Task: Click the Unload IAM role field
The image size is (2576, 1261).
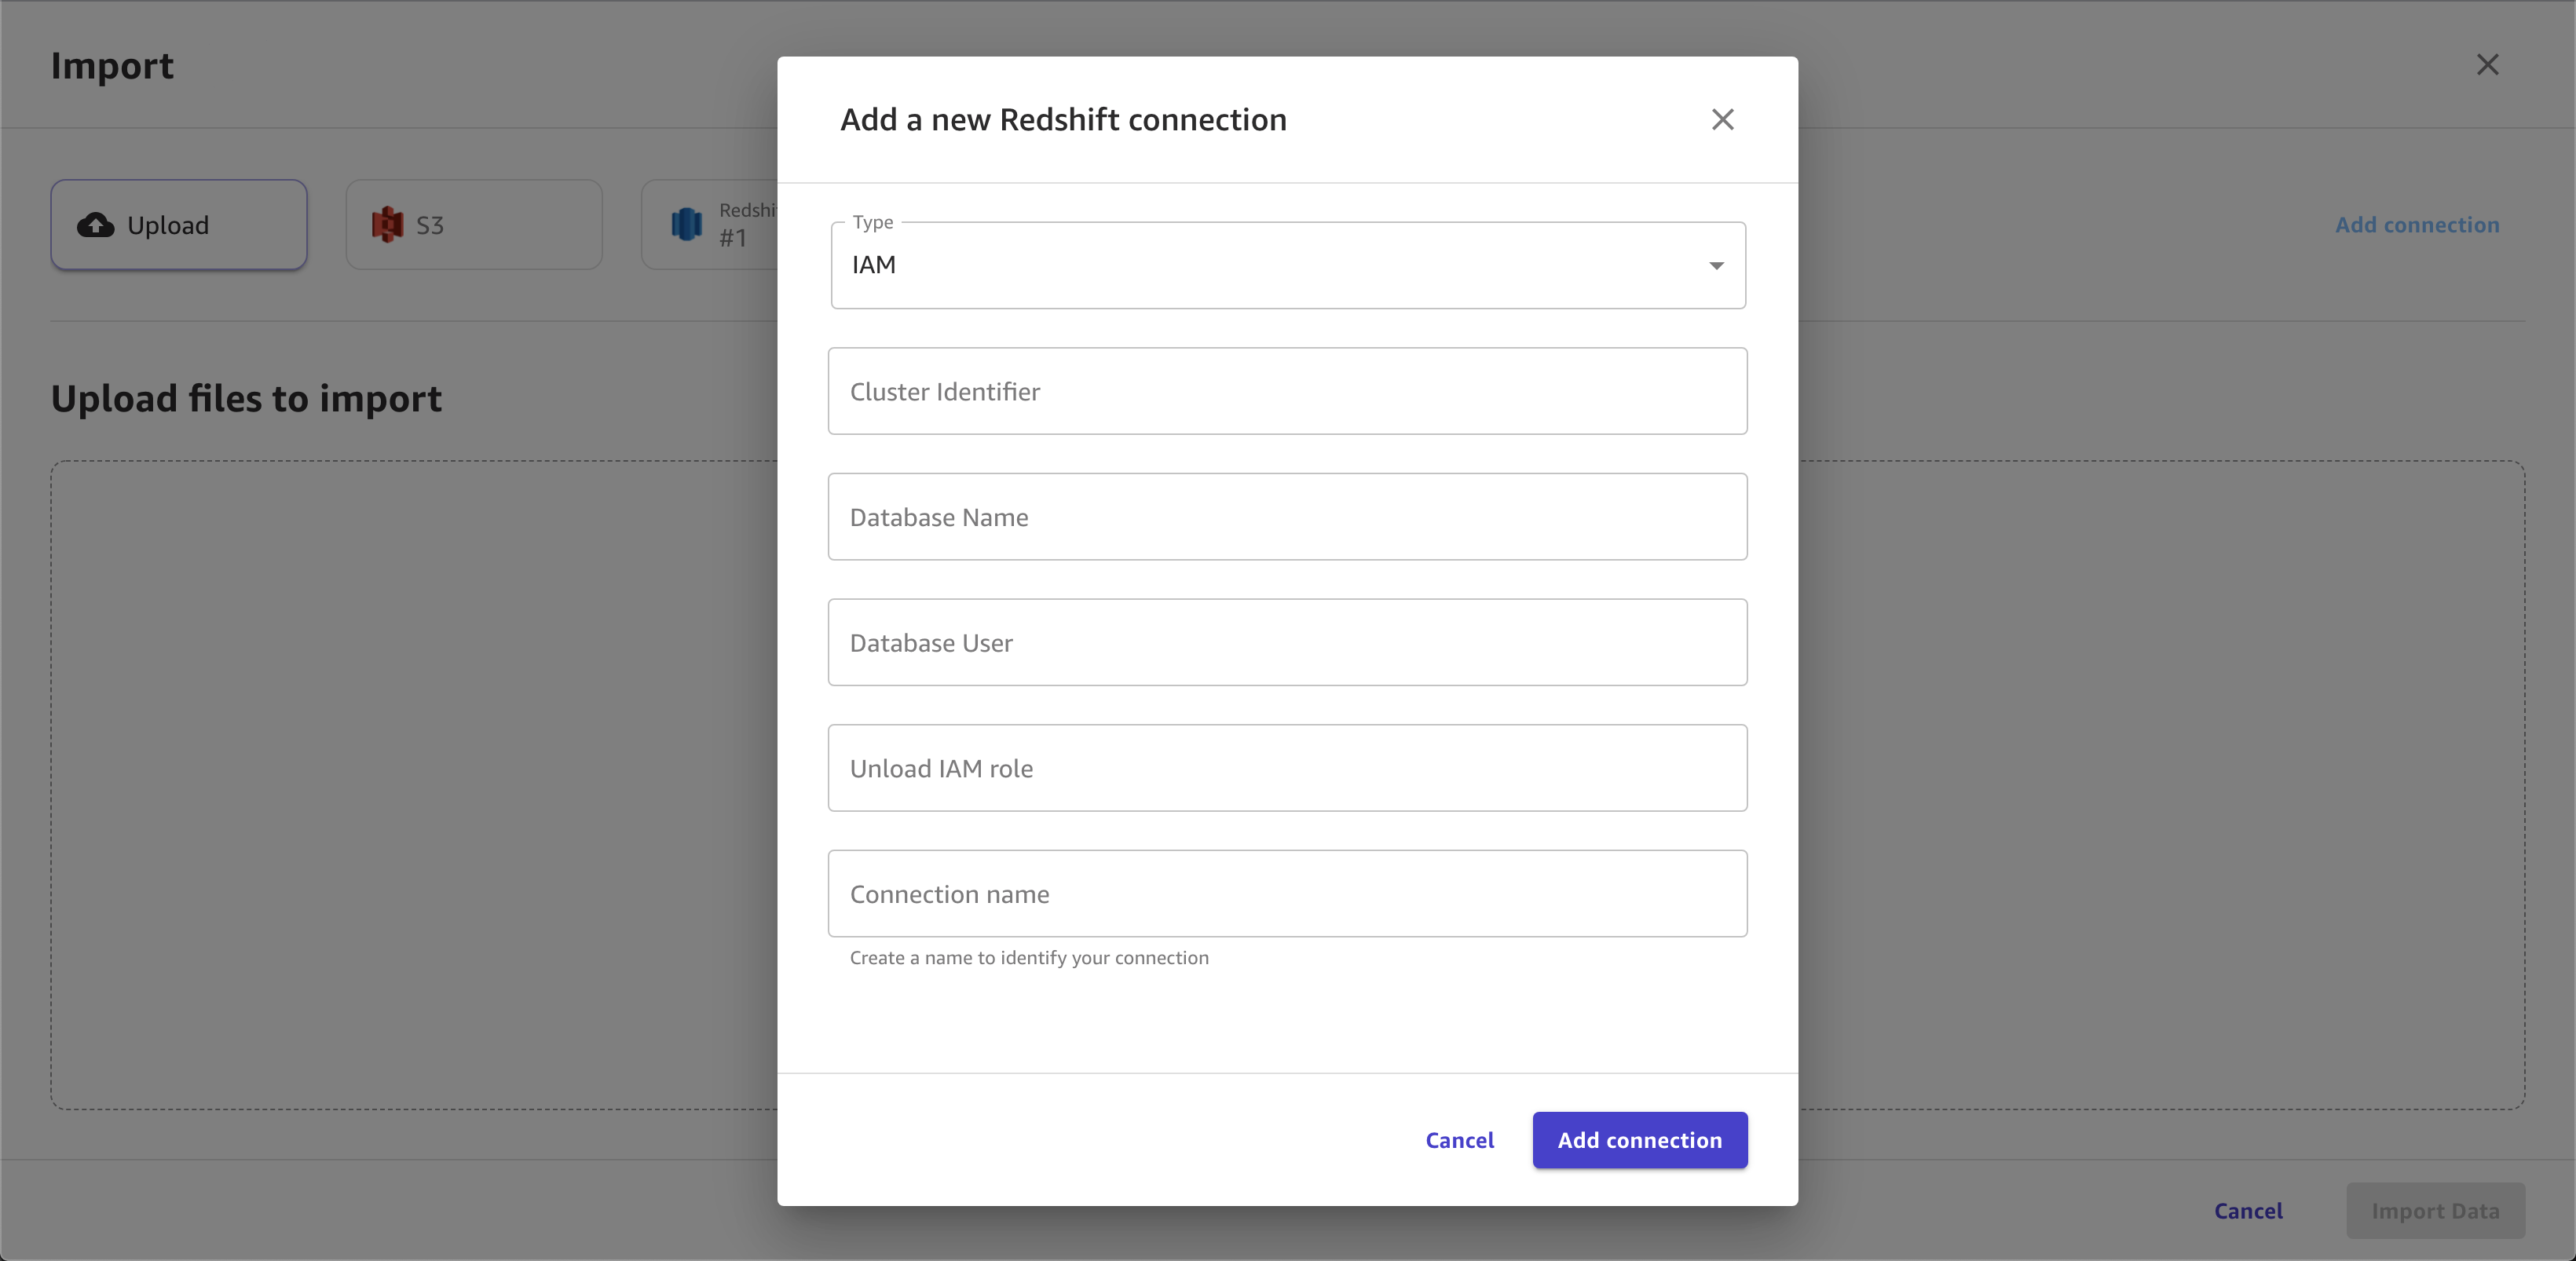Action: coord(1288,767)
